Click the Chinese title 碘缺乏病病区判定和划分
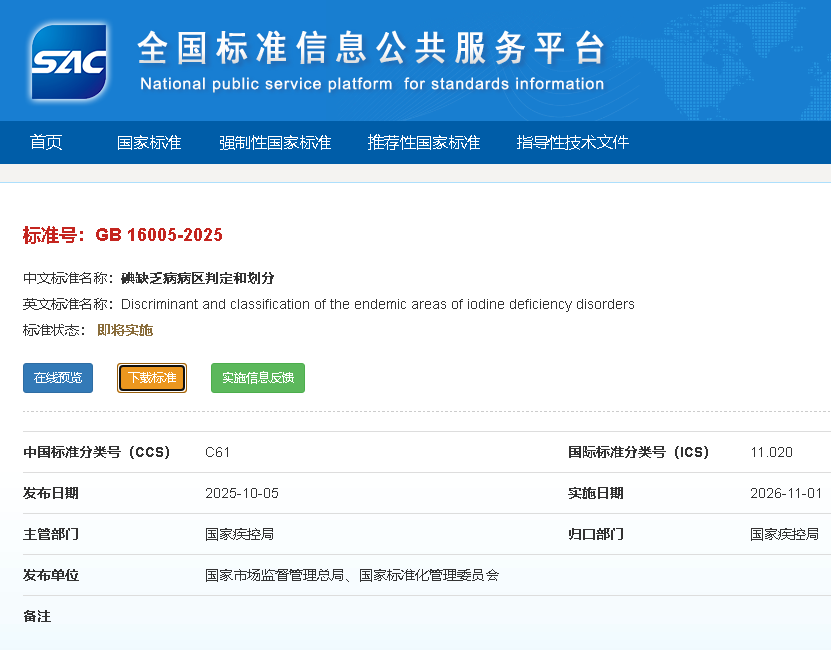Viewport: 831px width, 650px height. (197, 278)
